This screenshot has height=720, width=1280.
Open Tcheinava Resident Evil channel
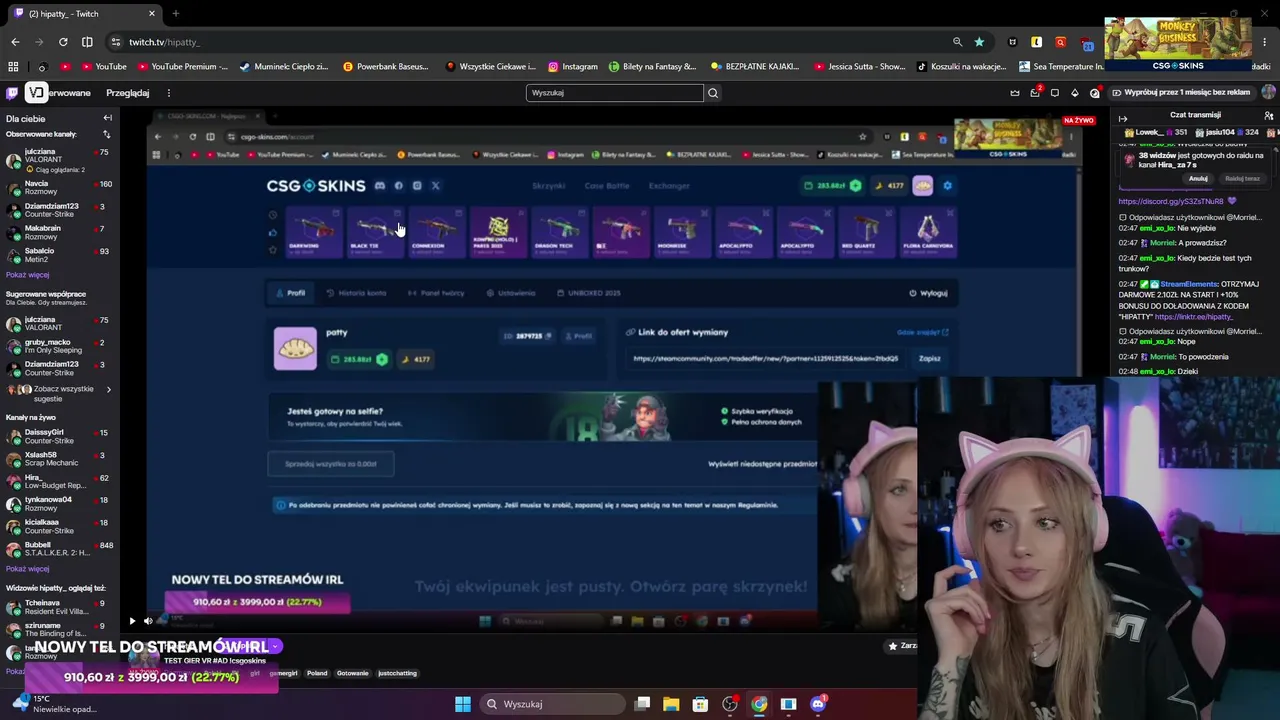(58, 607)
